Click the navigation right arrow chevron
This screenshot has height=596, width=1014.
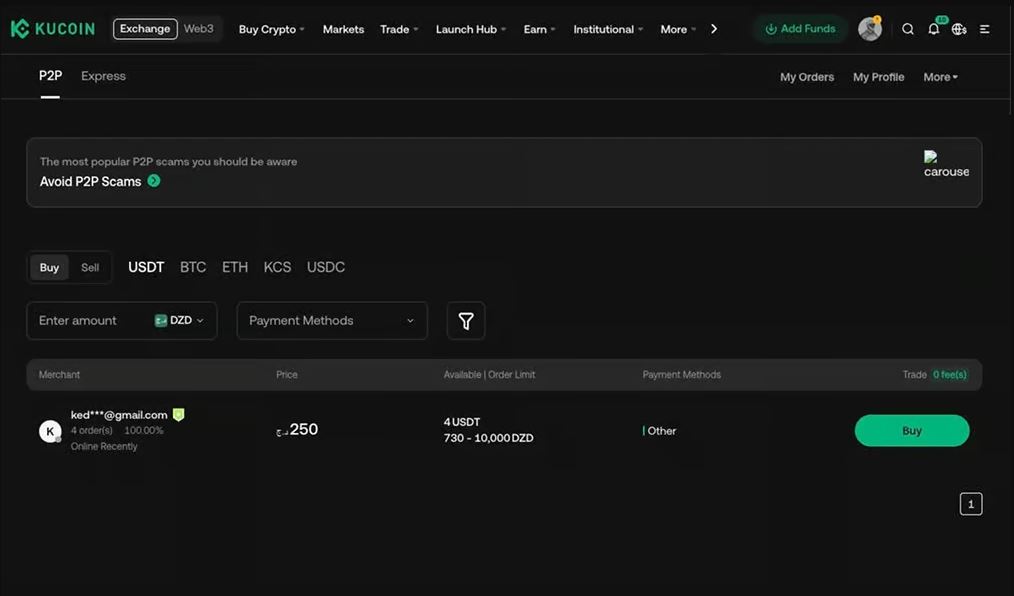pyautogui.click(x=713, y=29)
